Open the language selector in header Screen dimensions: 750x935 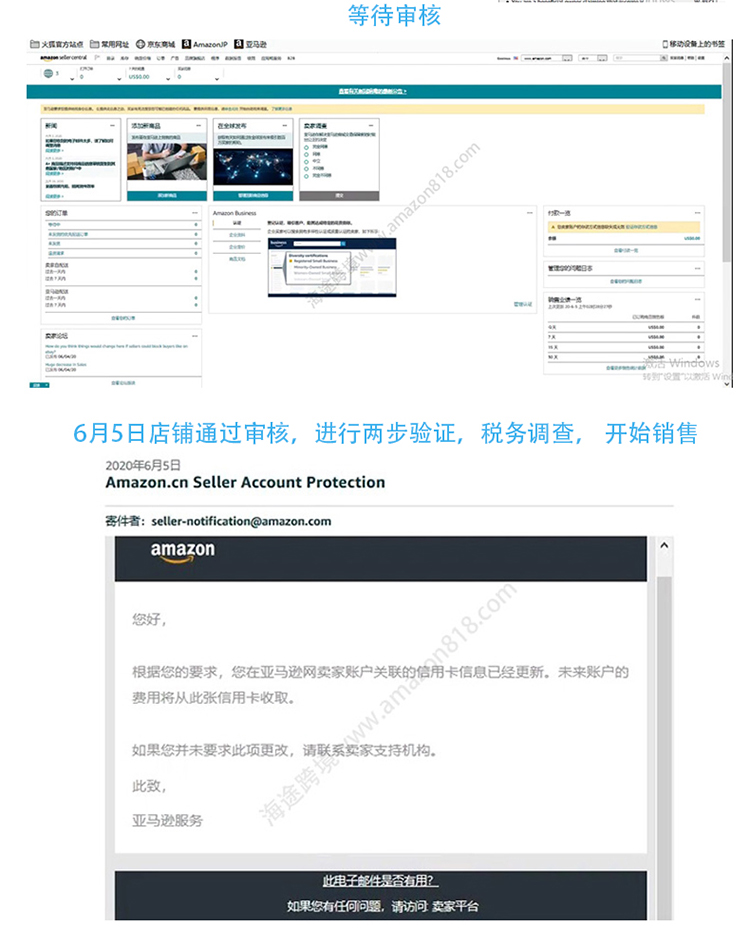594,58
